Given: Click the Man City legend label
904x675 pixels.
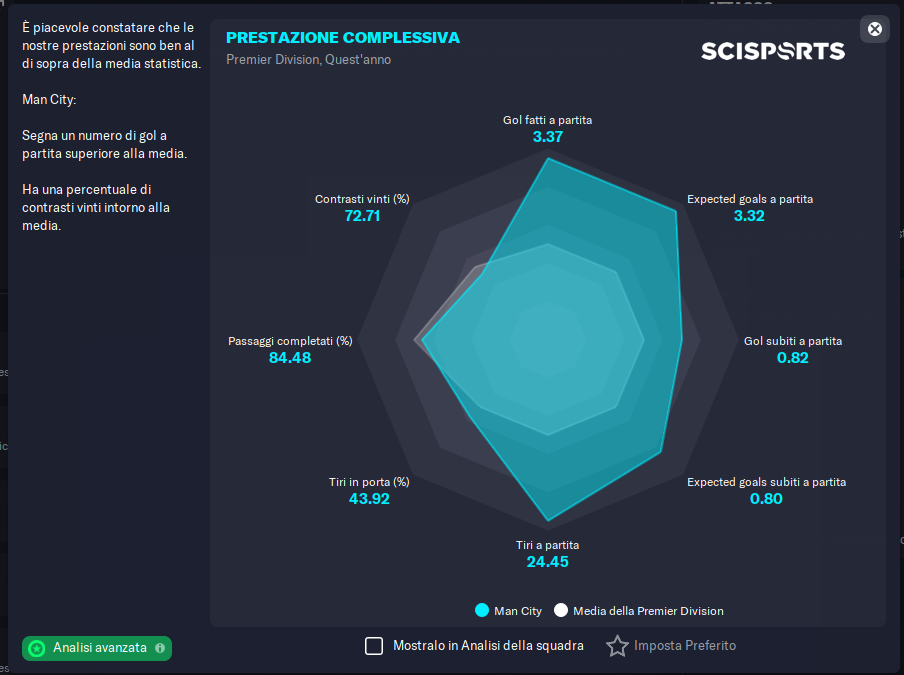Looking at the screenshot, I should pyautogui.click(x=518, y=611).
